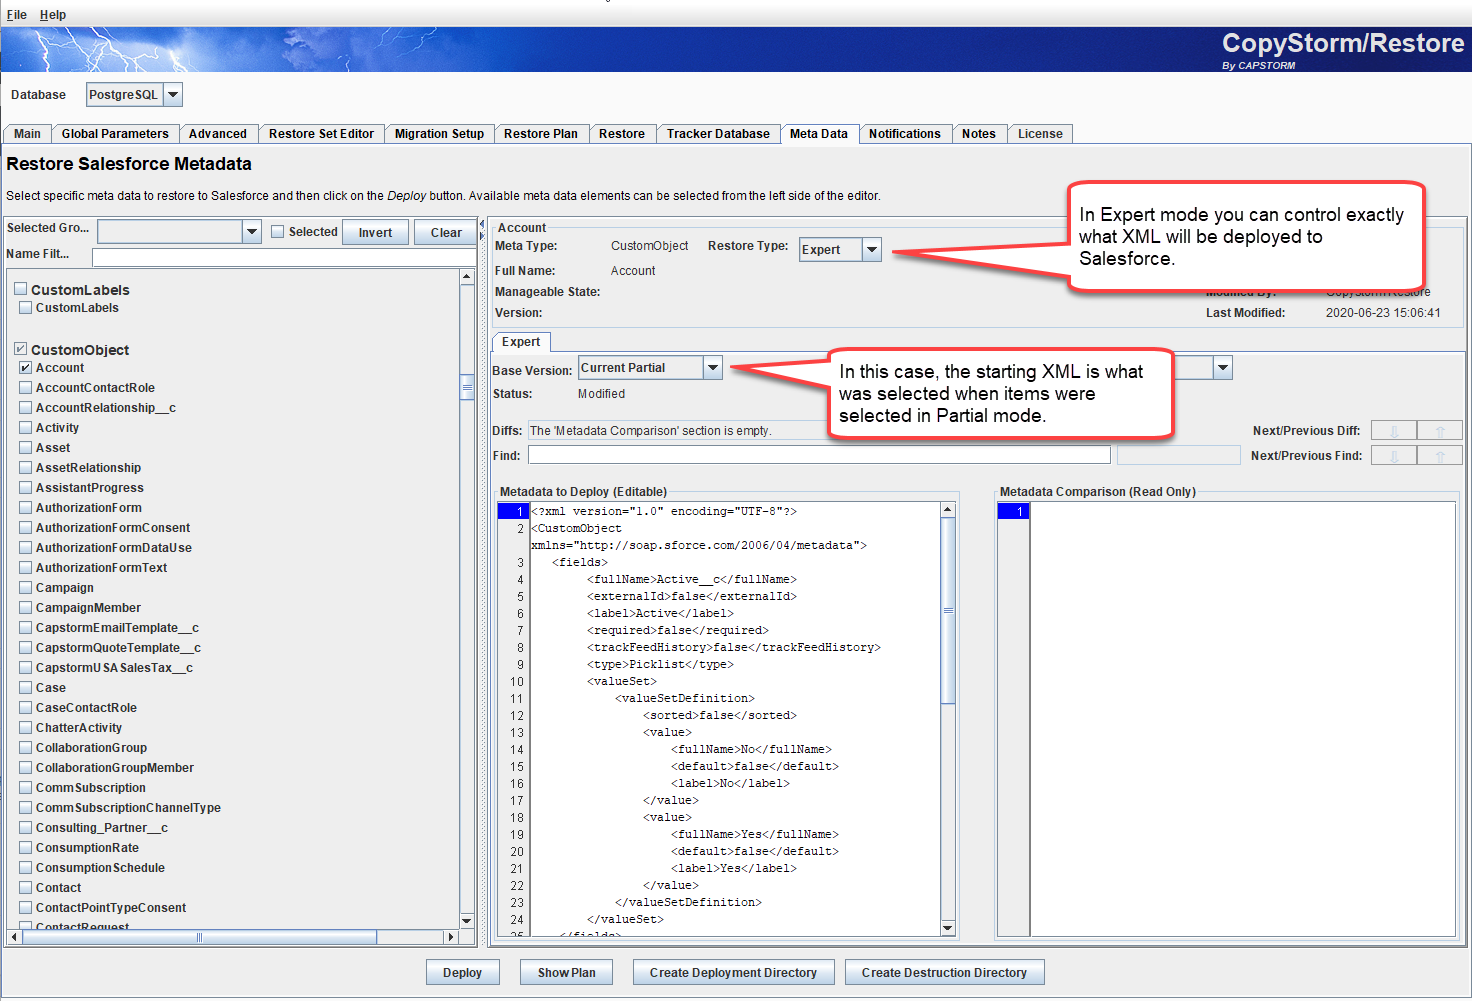Viewport: 1472px width, 1001px height.
Task: Click the Name Filter input field
Action: [284, 257]
